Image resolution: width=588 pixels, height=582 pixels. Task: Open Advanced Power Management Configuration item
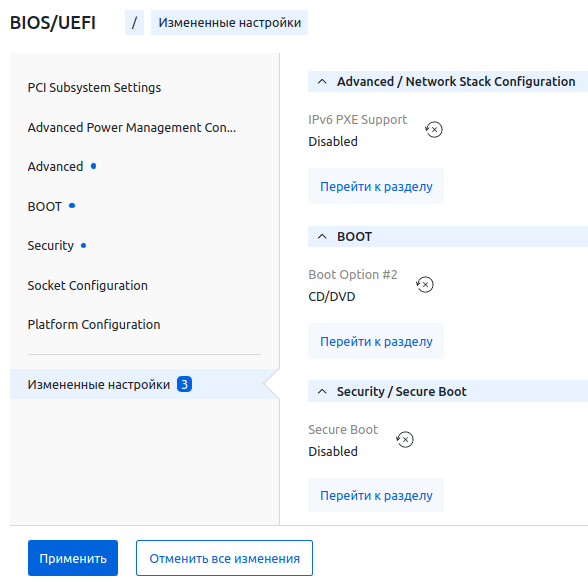click(132, 128)
